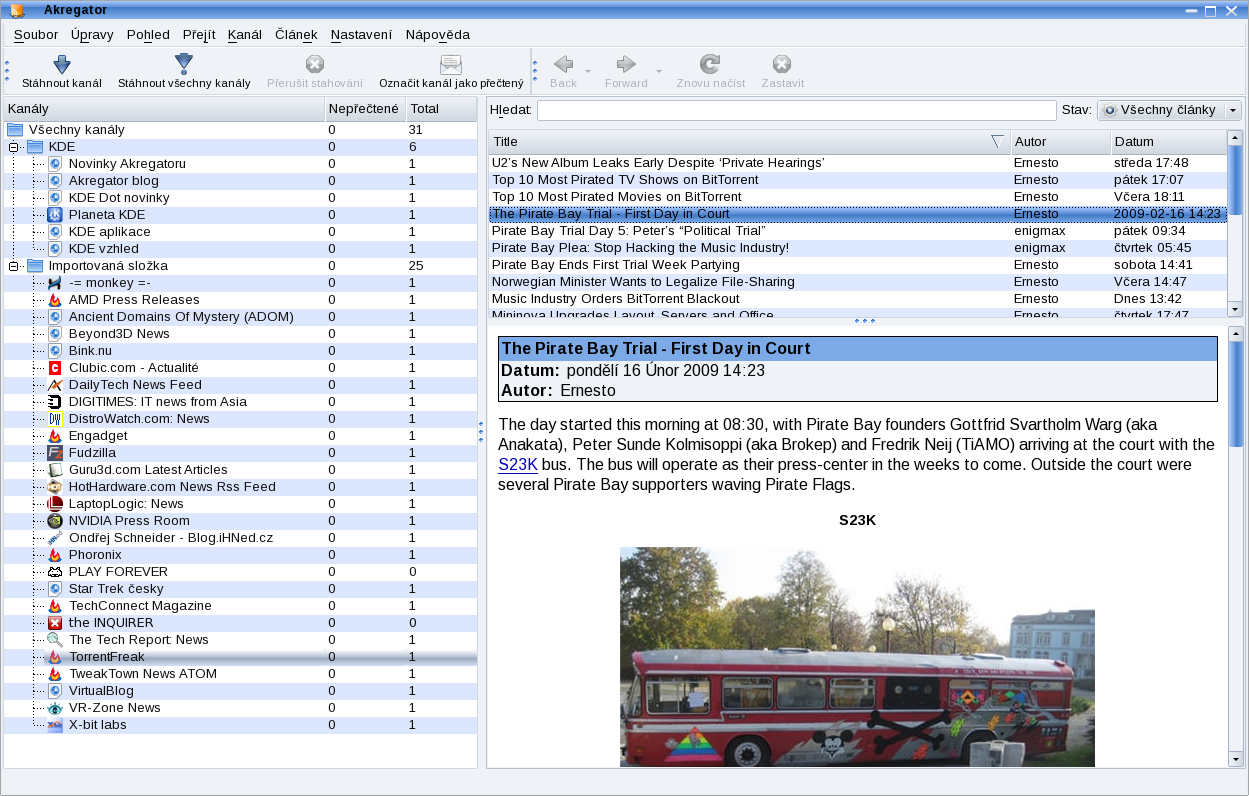Click the PLAY FOREVER feed icon
The width and height of the screenshot is (1249, 796).
click(56, 572)
